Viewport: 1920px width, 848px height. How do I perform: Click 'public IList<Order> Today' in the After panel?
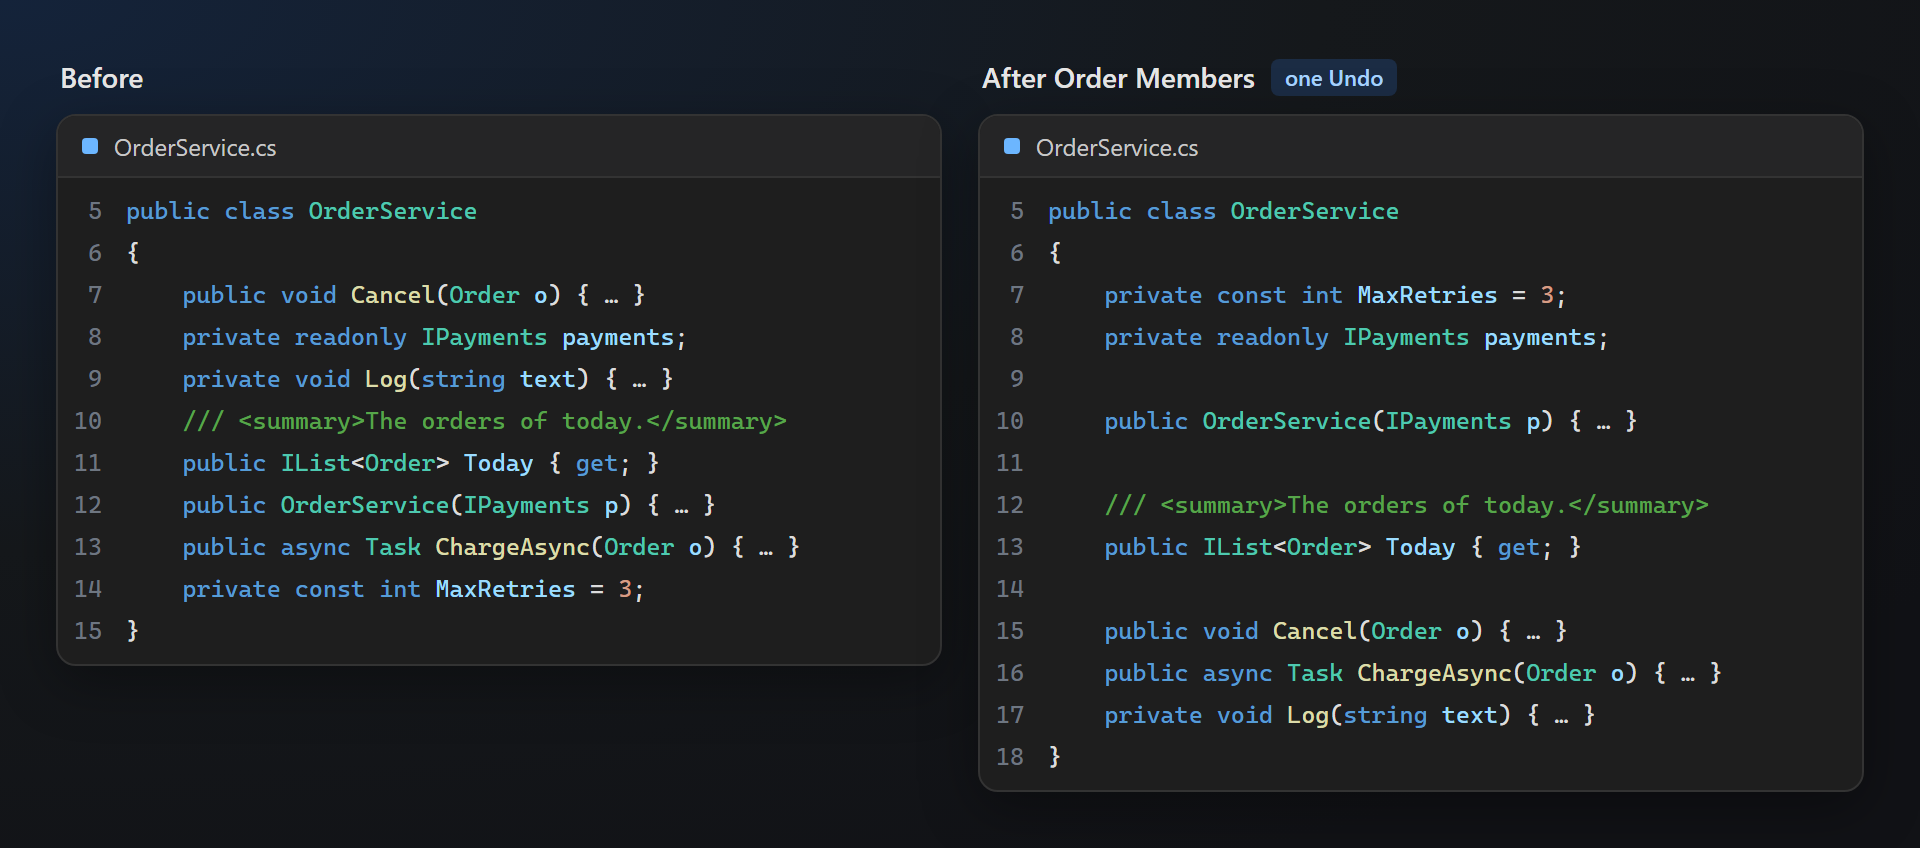click(1279, 548)
